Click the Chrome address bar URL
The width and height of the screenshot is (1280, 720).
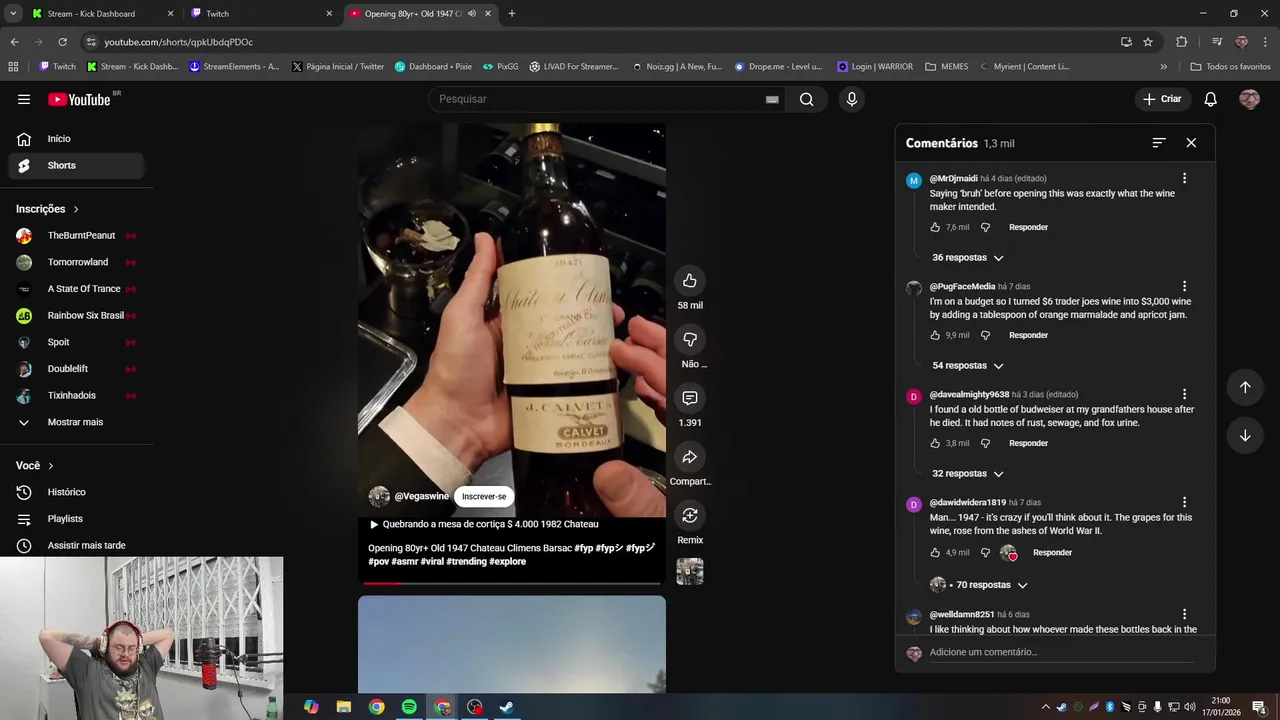point(179,42)
